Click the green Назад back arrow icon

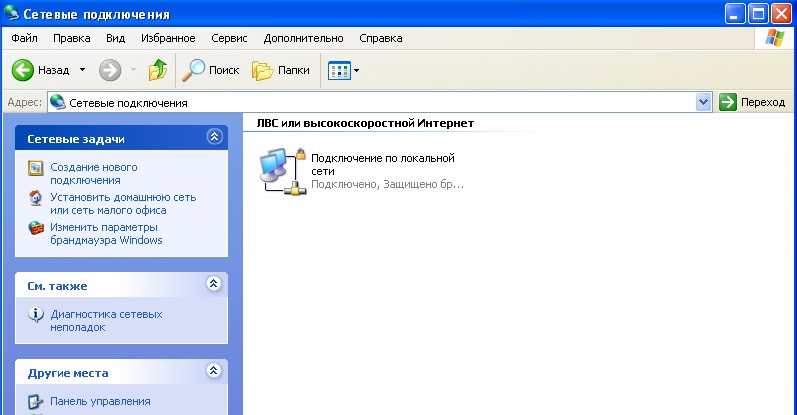click(22, 70)
